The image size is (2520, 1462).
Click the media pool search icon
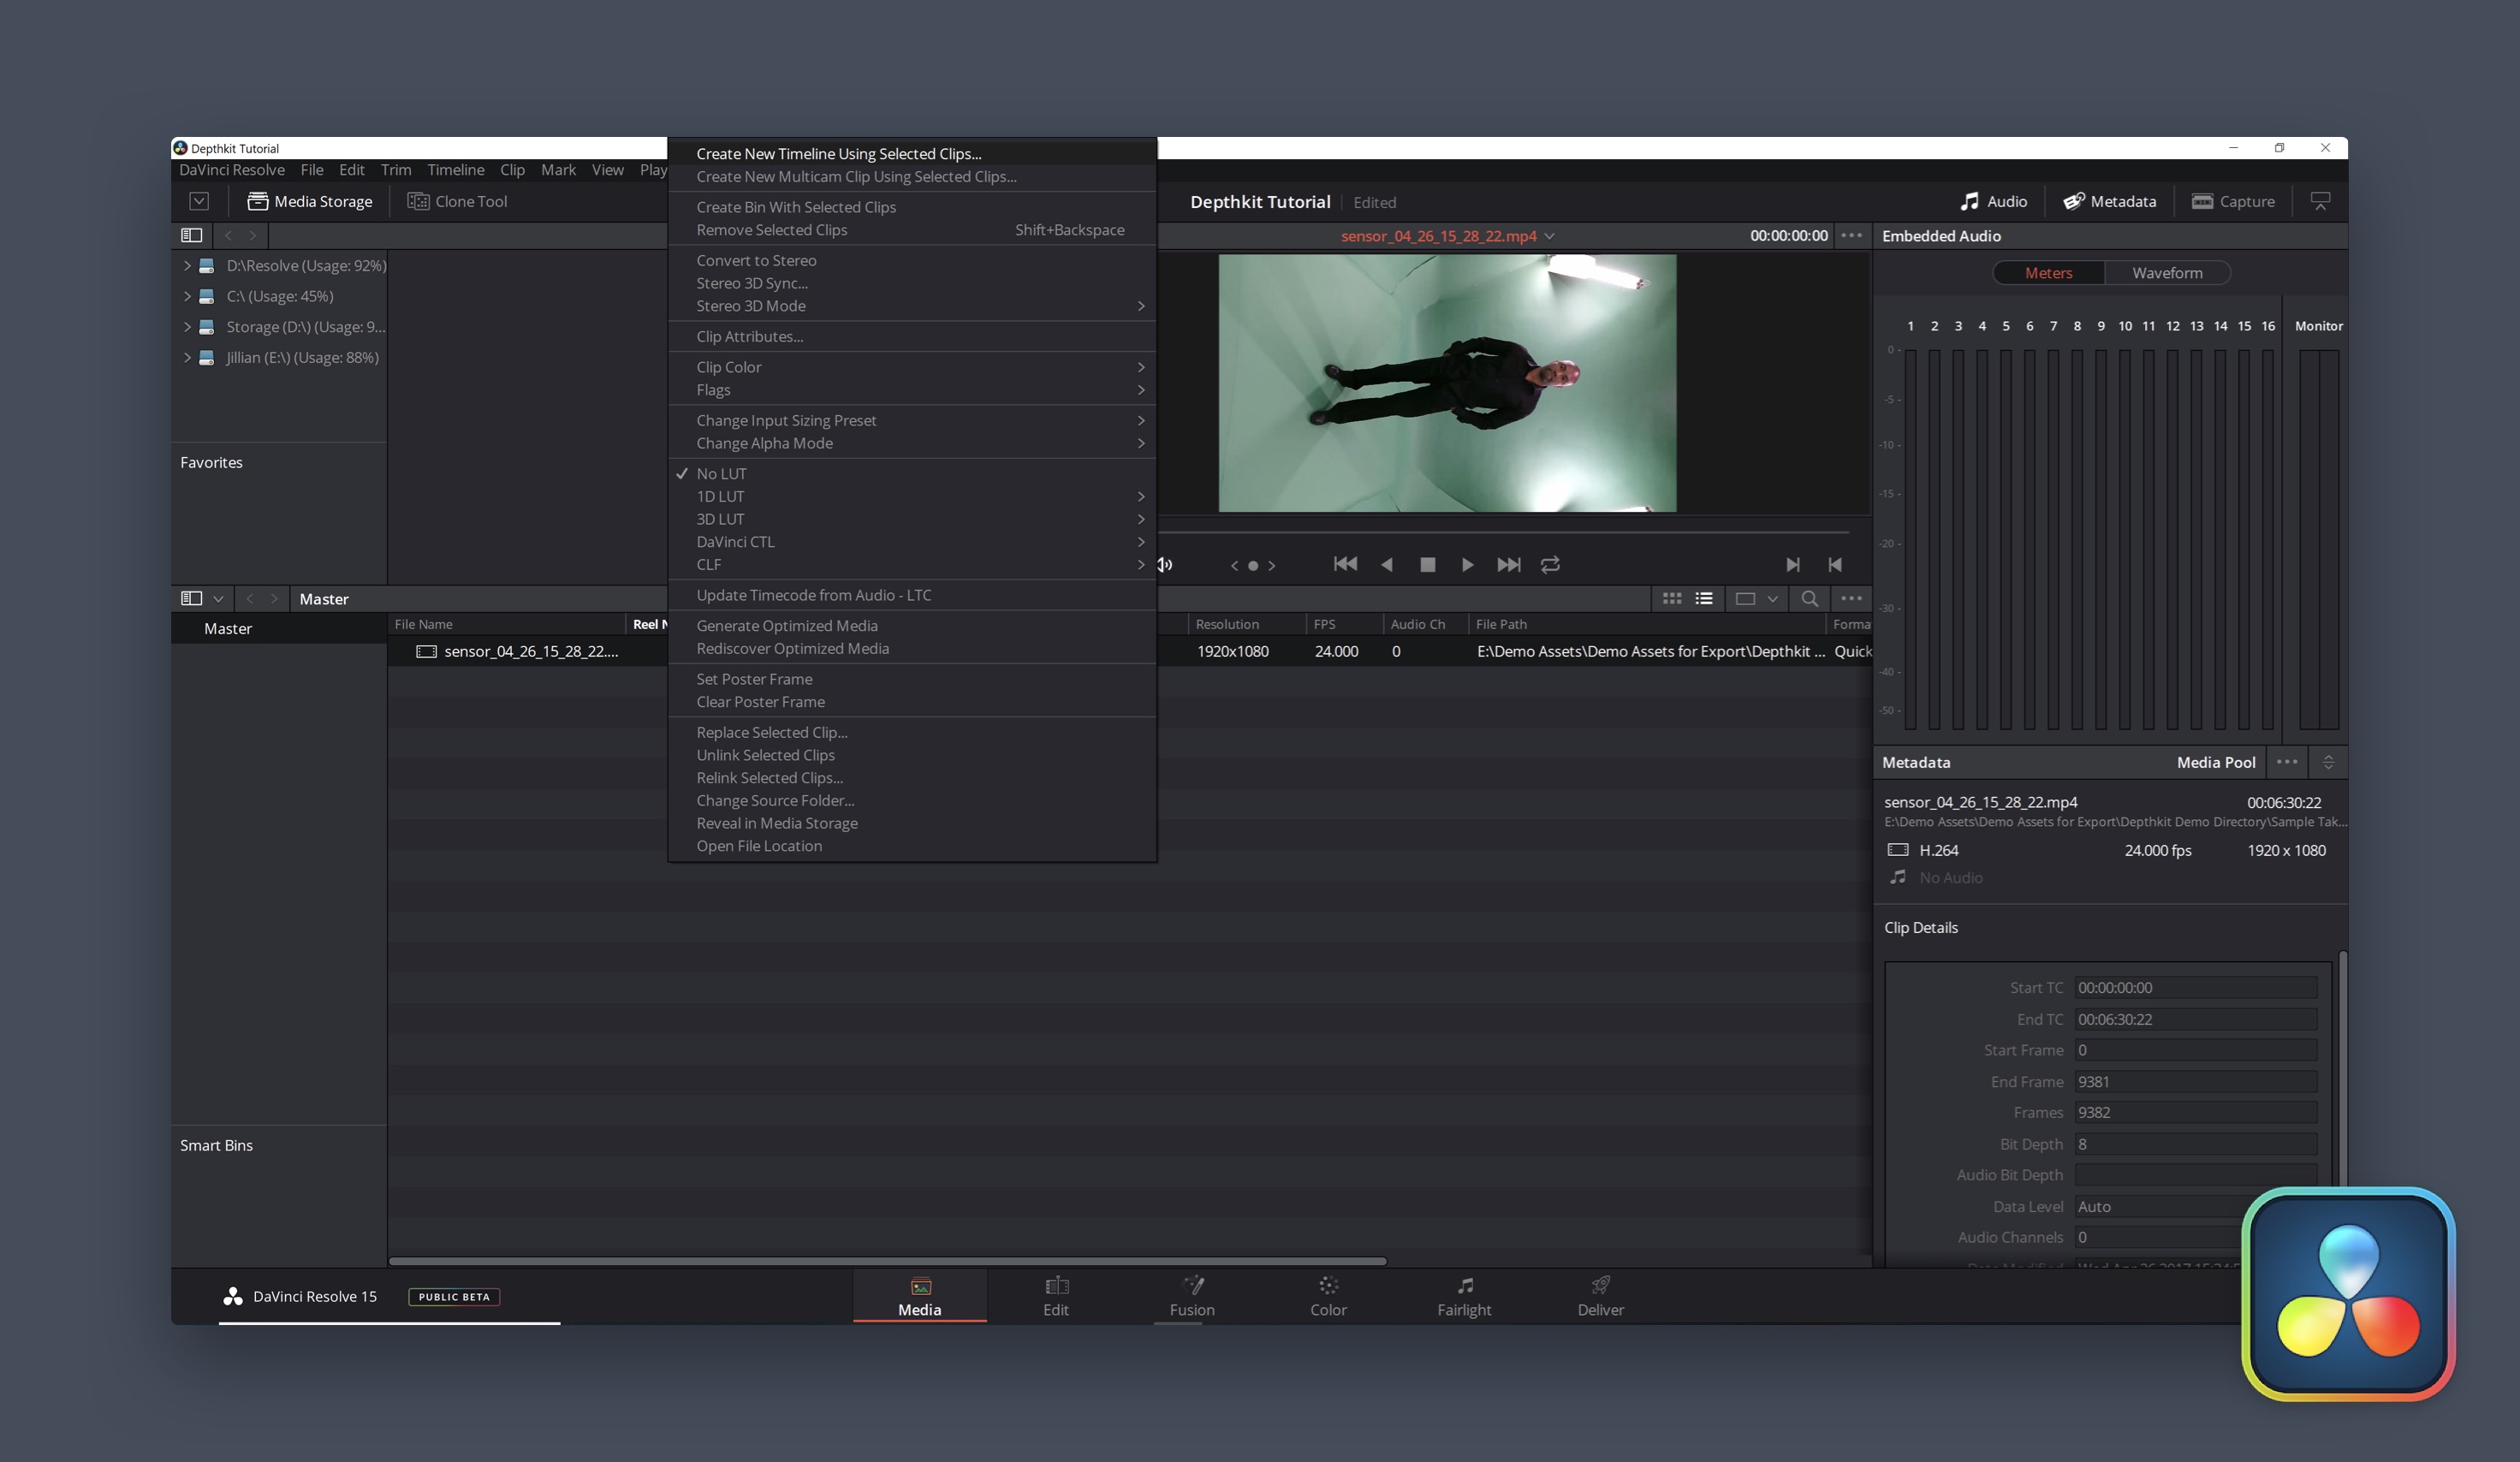click(x=1809, y=599)
